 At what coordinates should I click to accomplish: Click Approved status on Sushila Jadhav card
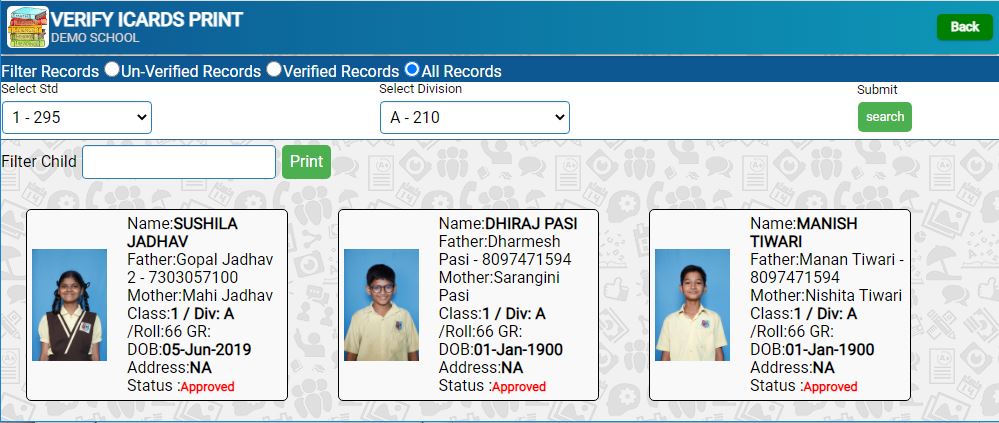point(208,387)
